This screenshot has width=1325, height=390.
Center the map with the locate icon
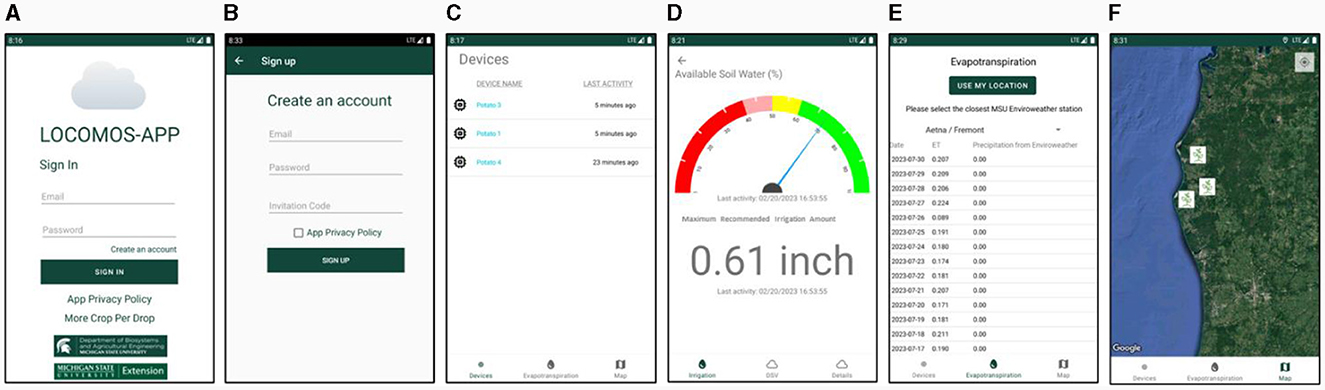[1303, 62]
